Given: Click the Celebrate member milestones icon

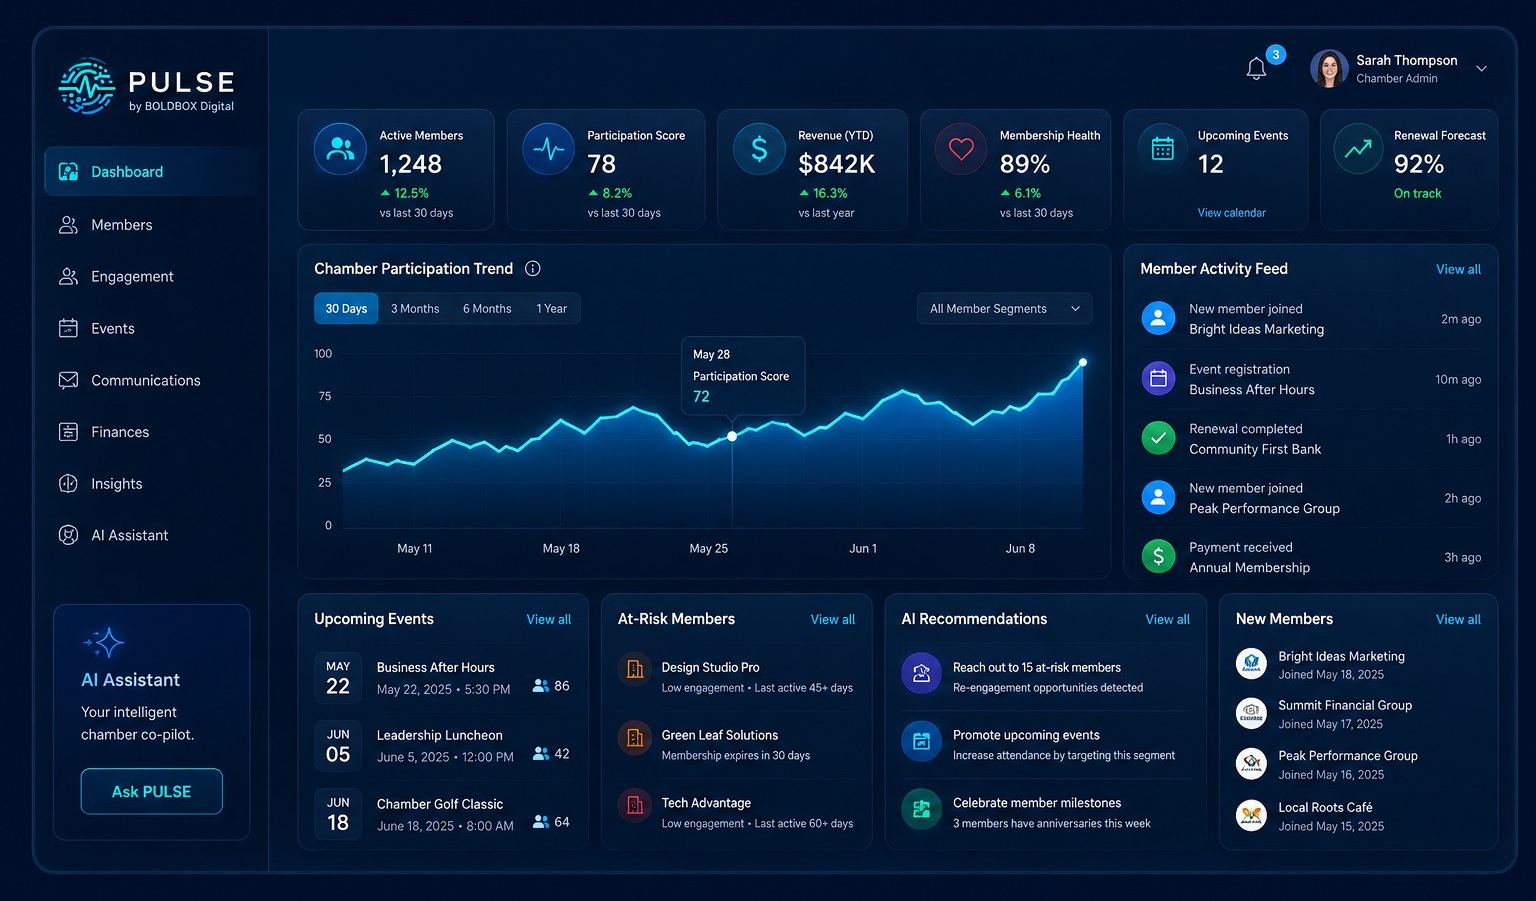Looking at the screenshot, I should pyautogui.click(x=922, y=810).
